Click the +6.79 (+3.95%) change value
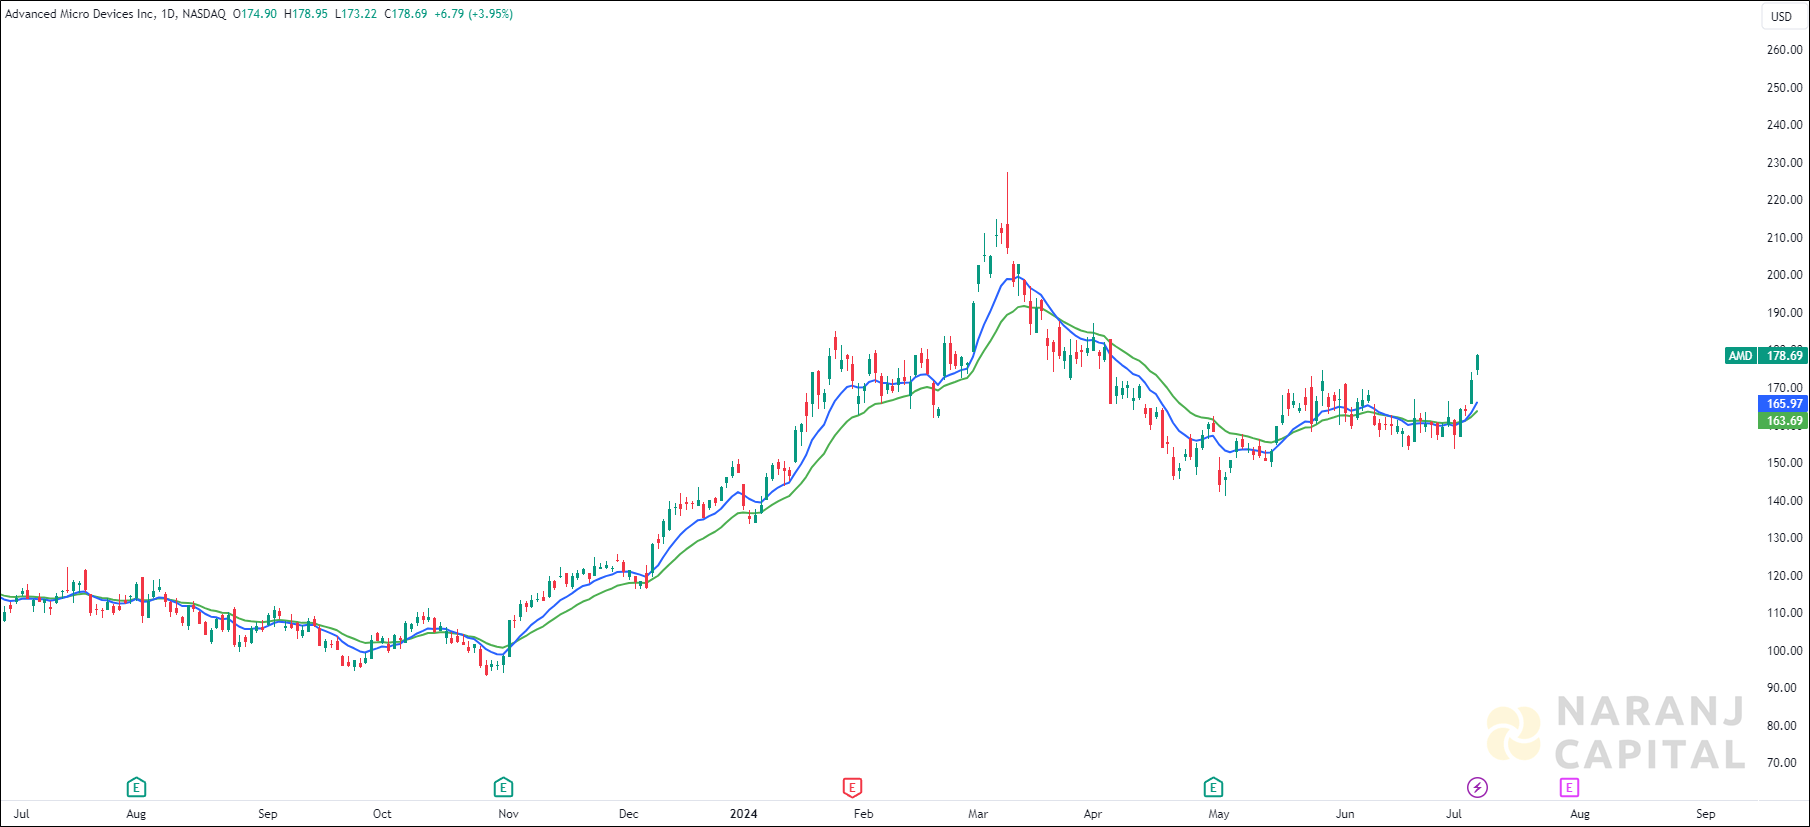1810x827 pixels. click(x=474, y=14)
